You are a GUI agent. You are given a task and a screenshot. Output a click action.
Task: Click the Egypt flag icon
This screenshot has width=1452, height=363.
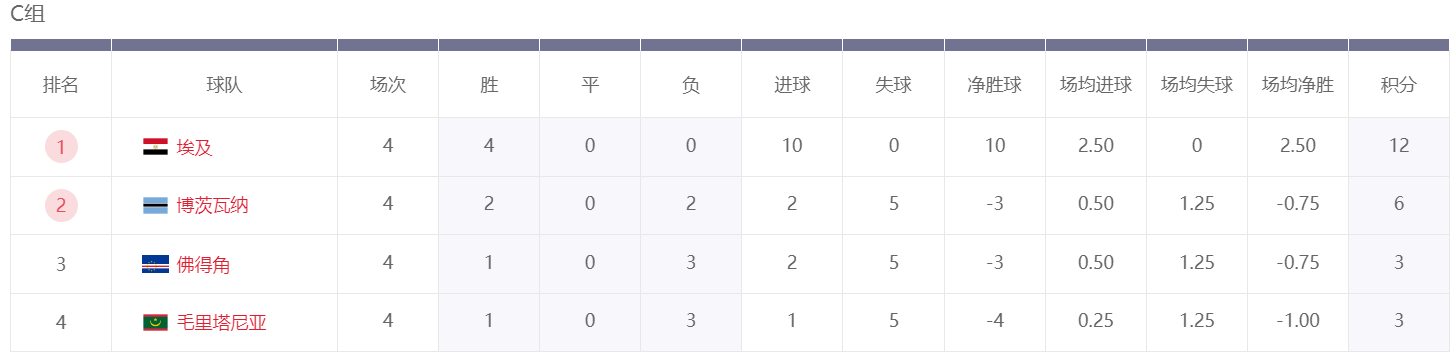click(x=155, y=147)
